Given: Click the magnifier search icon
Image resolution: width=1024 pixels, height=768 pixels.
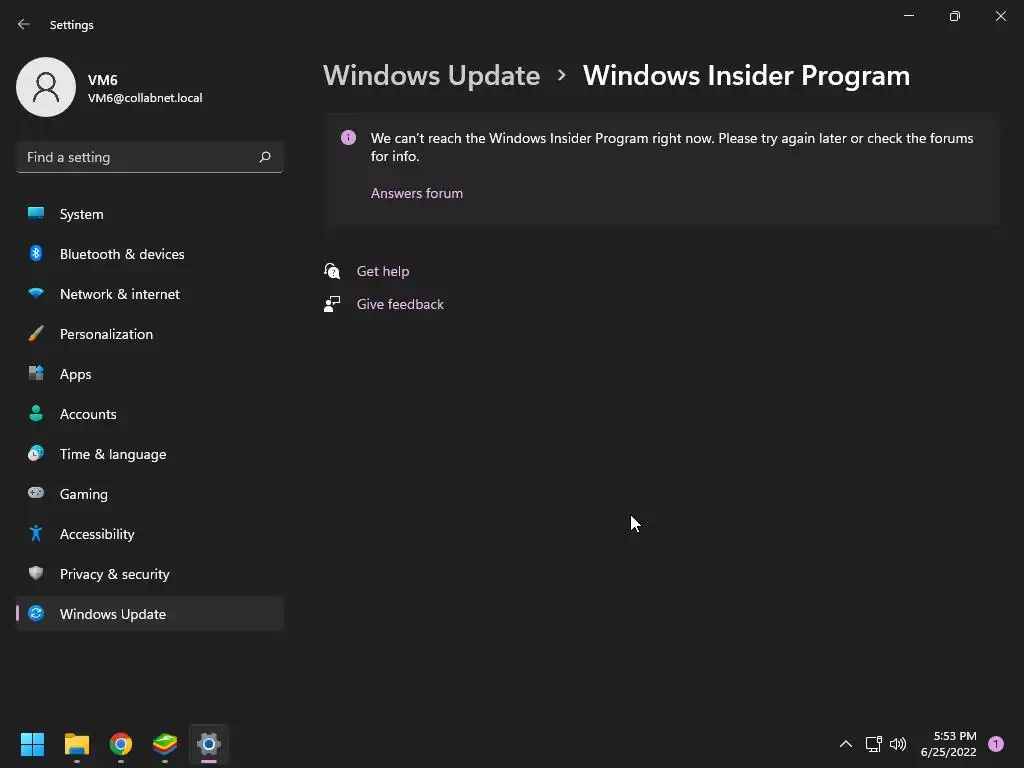Looking at the screenshot, I should [264, 157].
